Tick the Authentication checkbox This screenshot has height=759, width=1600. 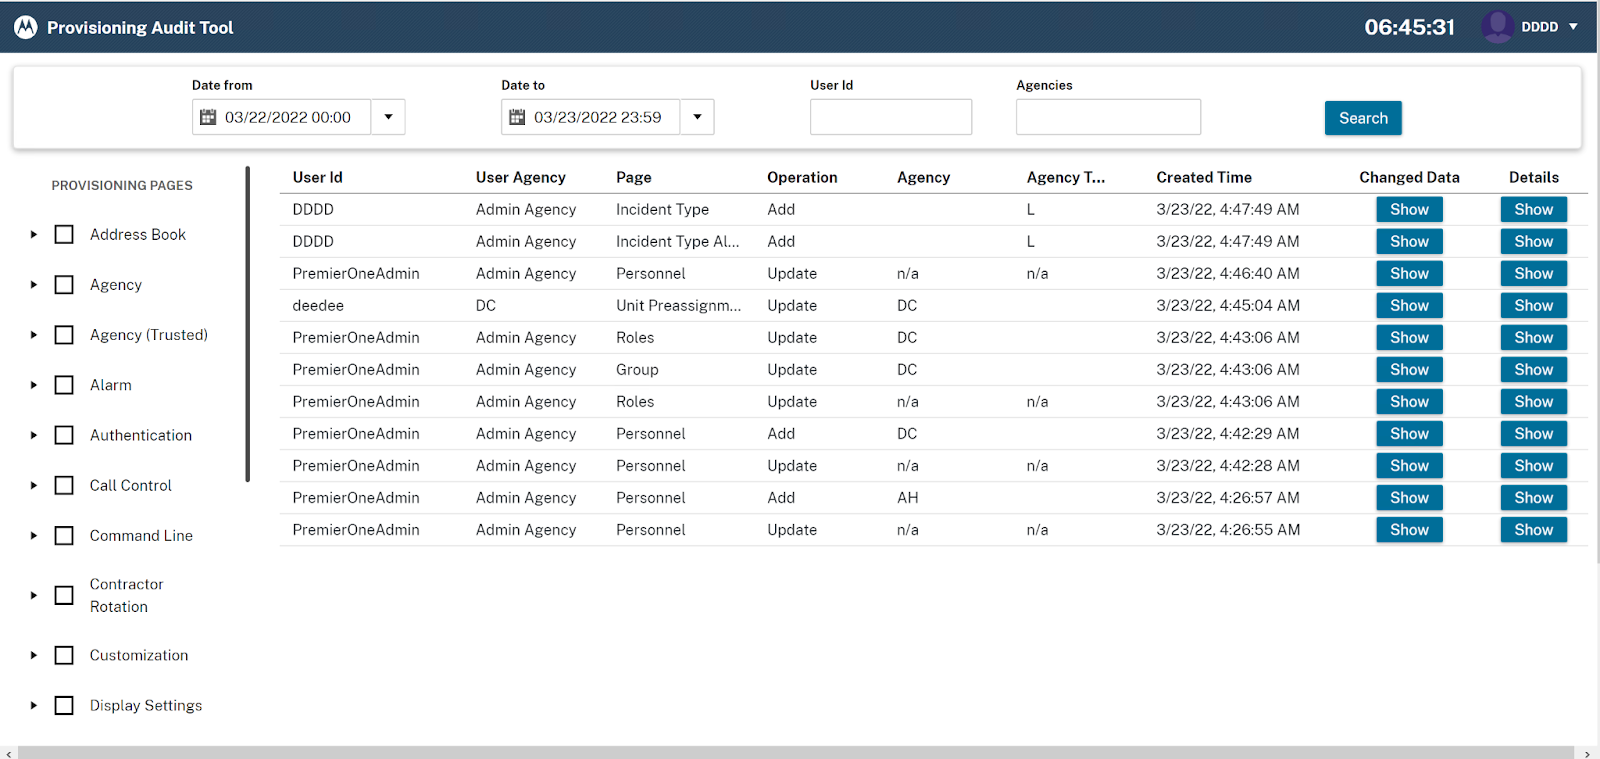(64, 435)
